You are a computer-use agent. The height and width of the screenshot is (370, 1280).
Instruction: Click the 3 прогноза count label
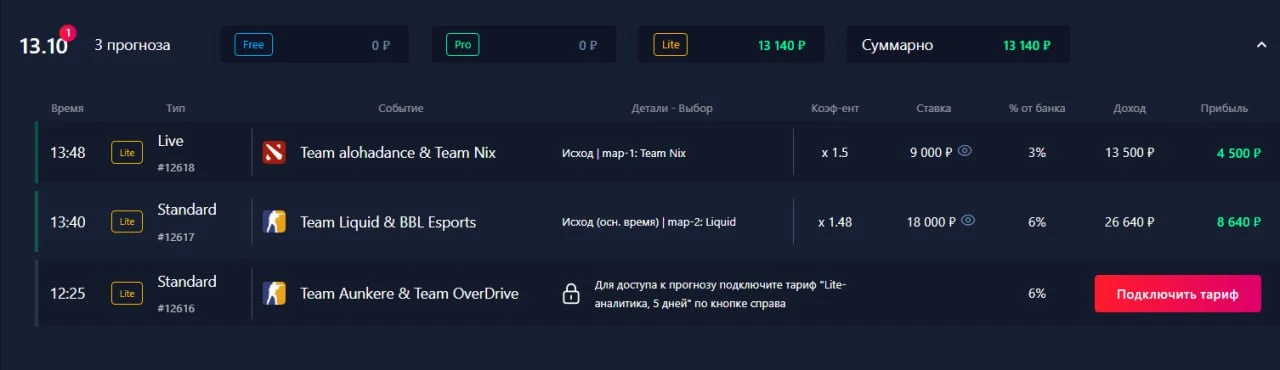click(x=132, y=45)
